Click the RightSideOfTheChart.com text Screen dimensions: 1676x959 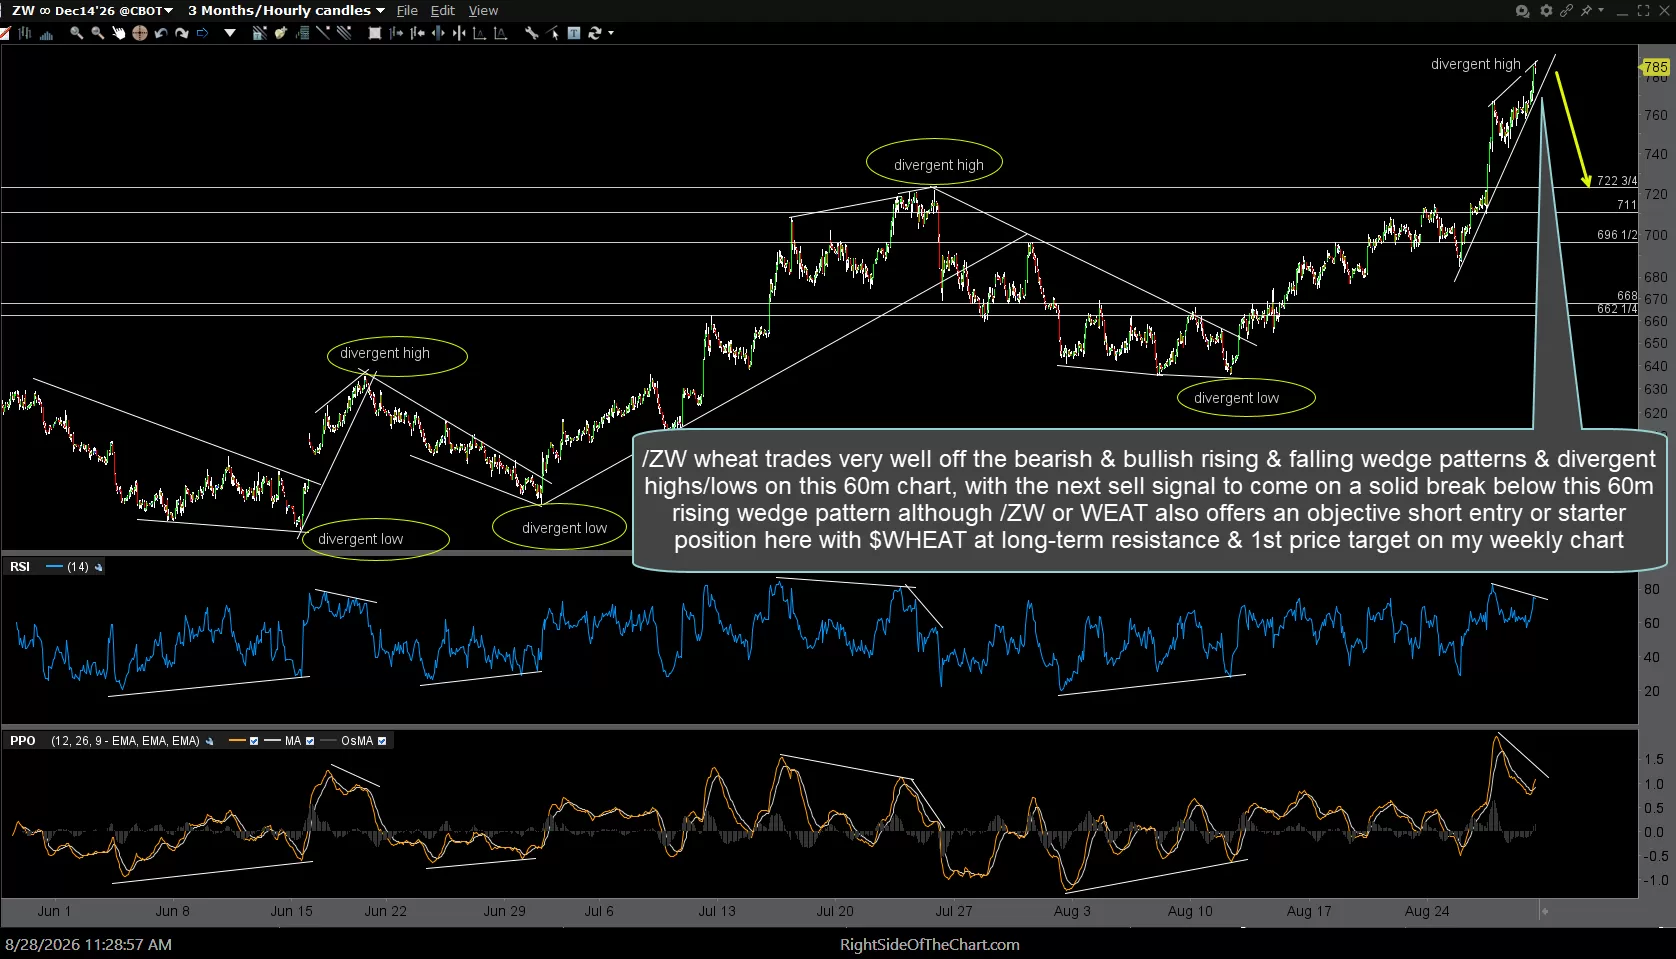point(930,945)
